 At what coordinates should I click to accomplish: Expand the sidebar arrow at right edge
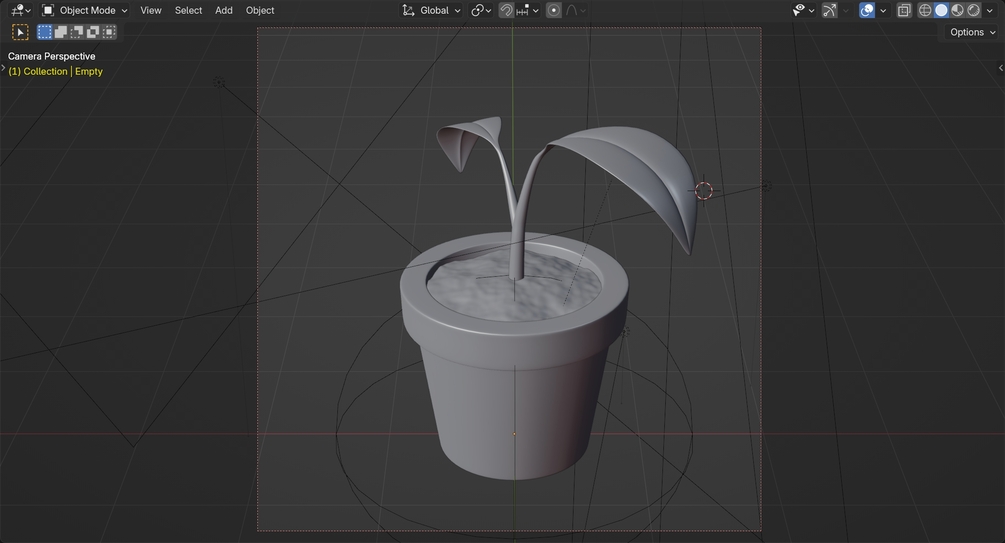coord(1001,68)
